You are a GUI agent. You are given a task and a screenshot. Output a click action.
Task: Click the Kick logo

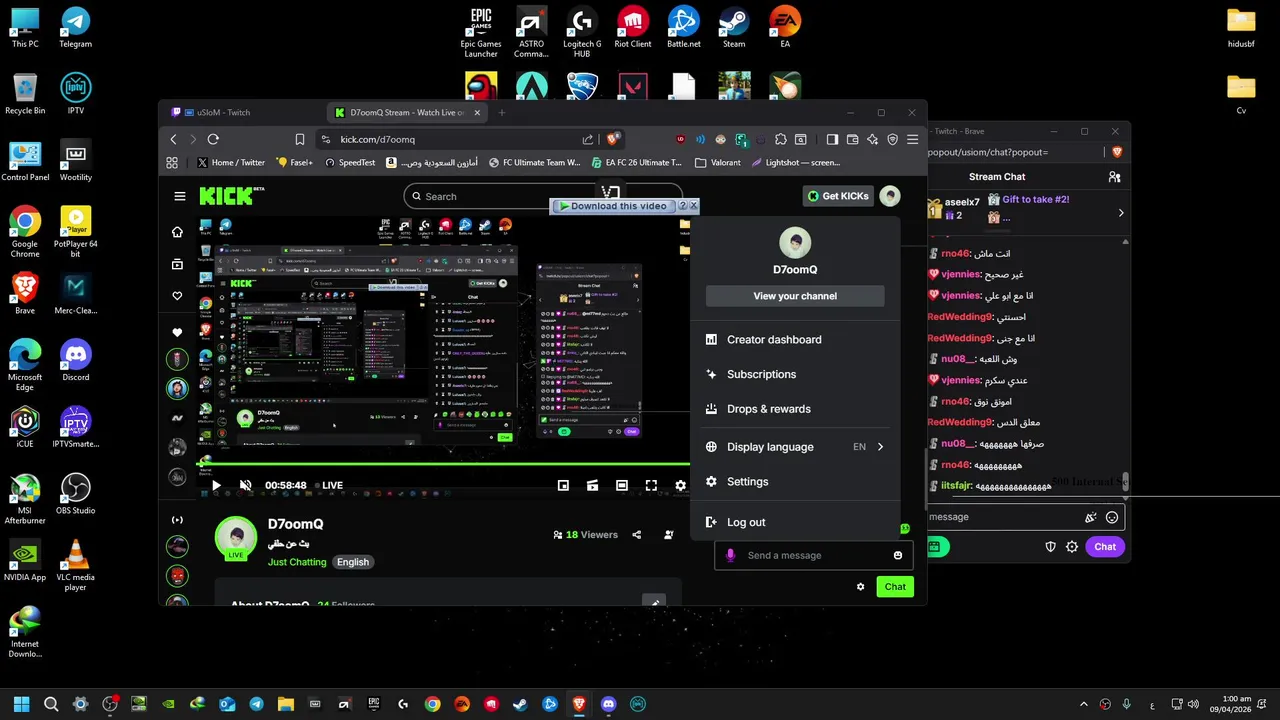[231, 196]
